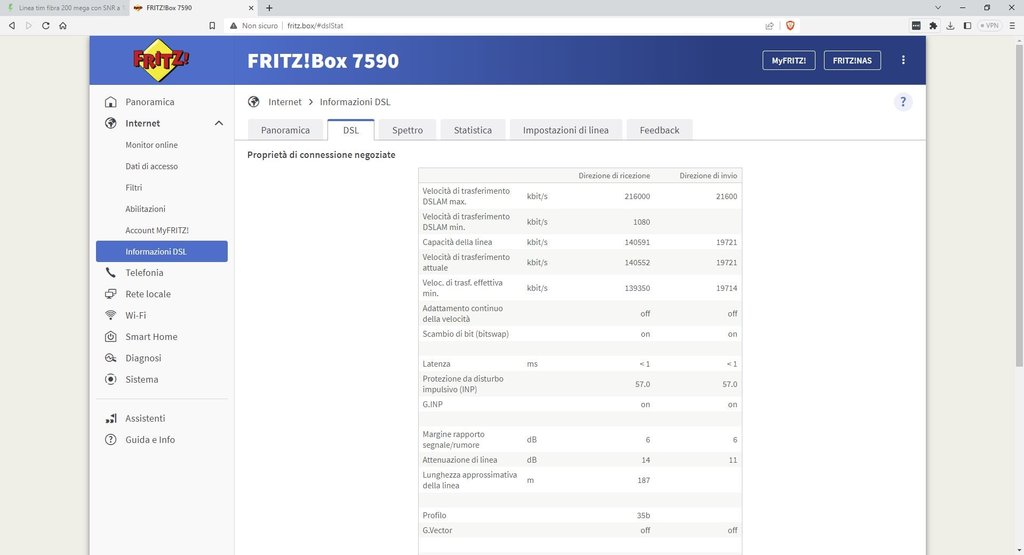
Task: Click the G.Vector row label
Action: coord(437,530)
